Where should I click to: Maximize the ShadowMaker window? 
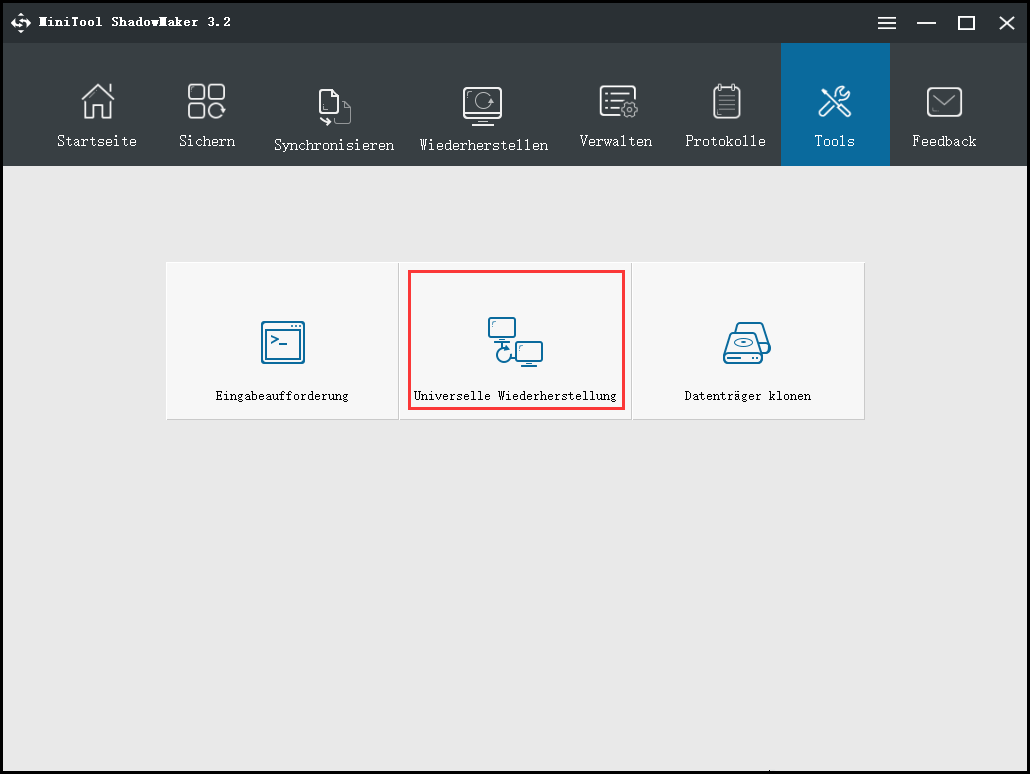pos(966,23)
